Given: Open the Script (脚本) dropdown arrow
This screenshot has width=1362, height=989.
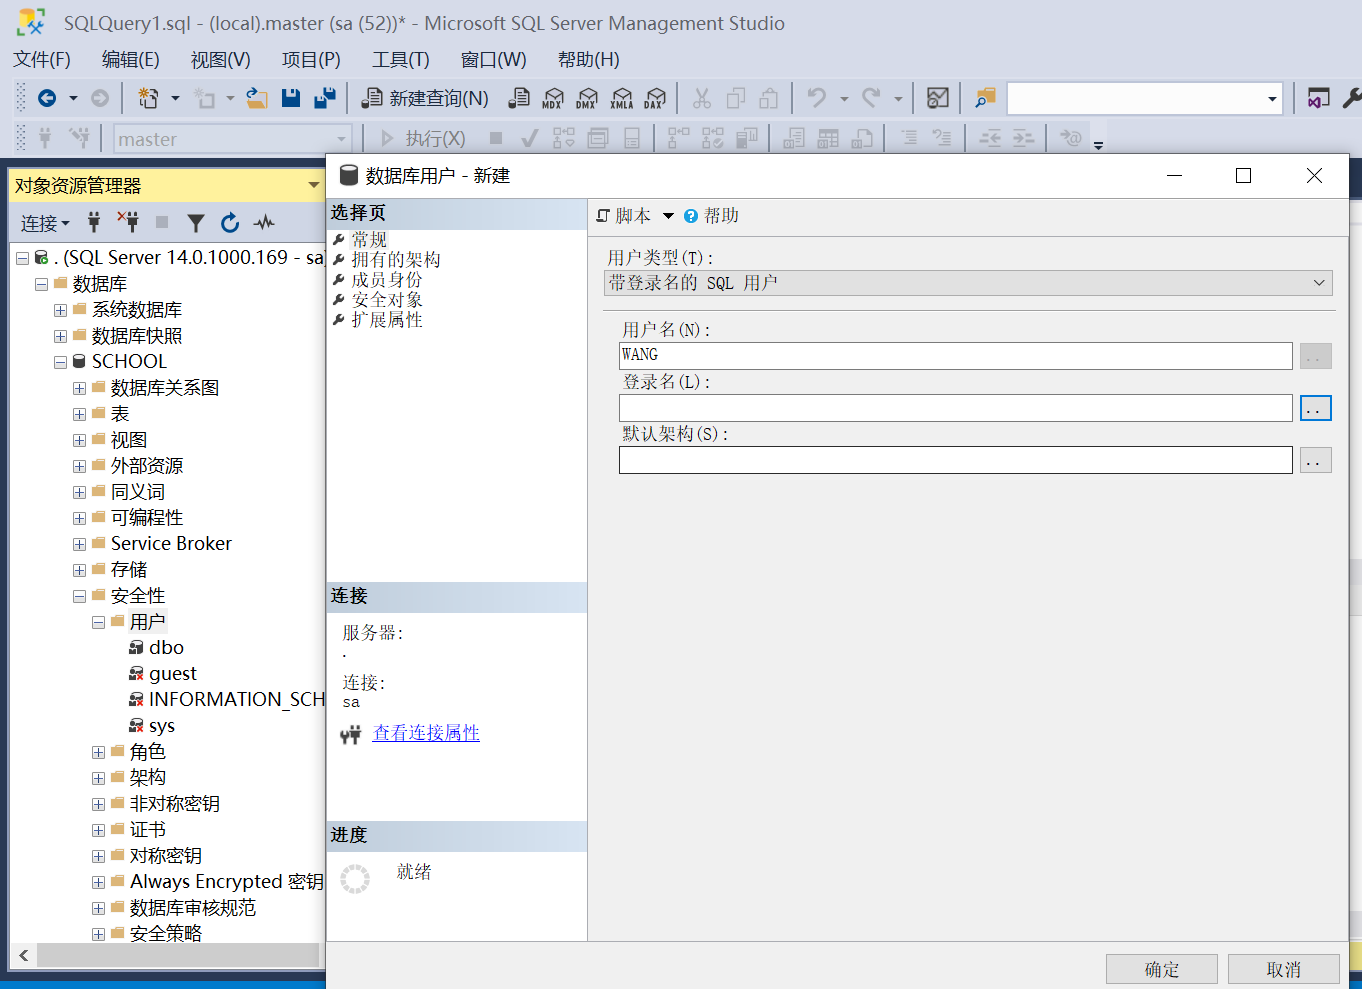Looking at the screenshot, I should (668, 216).
